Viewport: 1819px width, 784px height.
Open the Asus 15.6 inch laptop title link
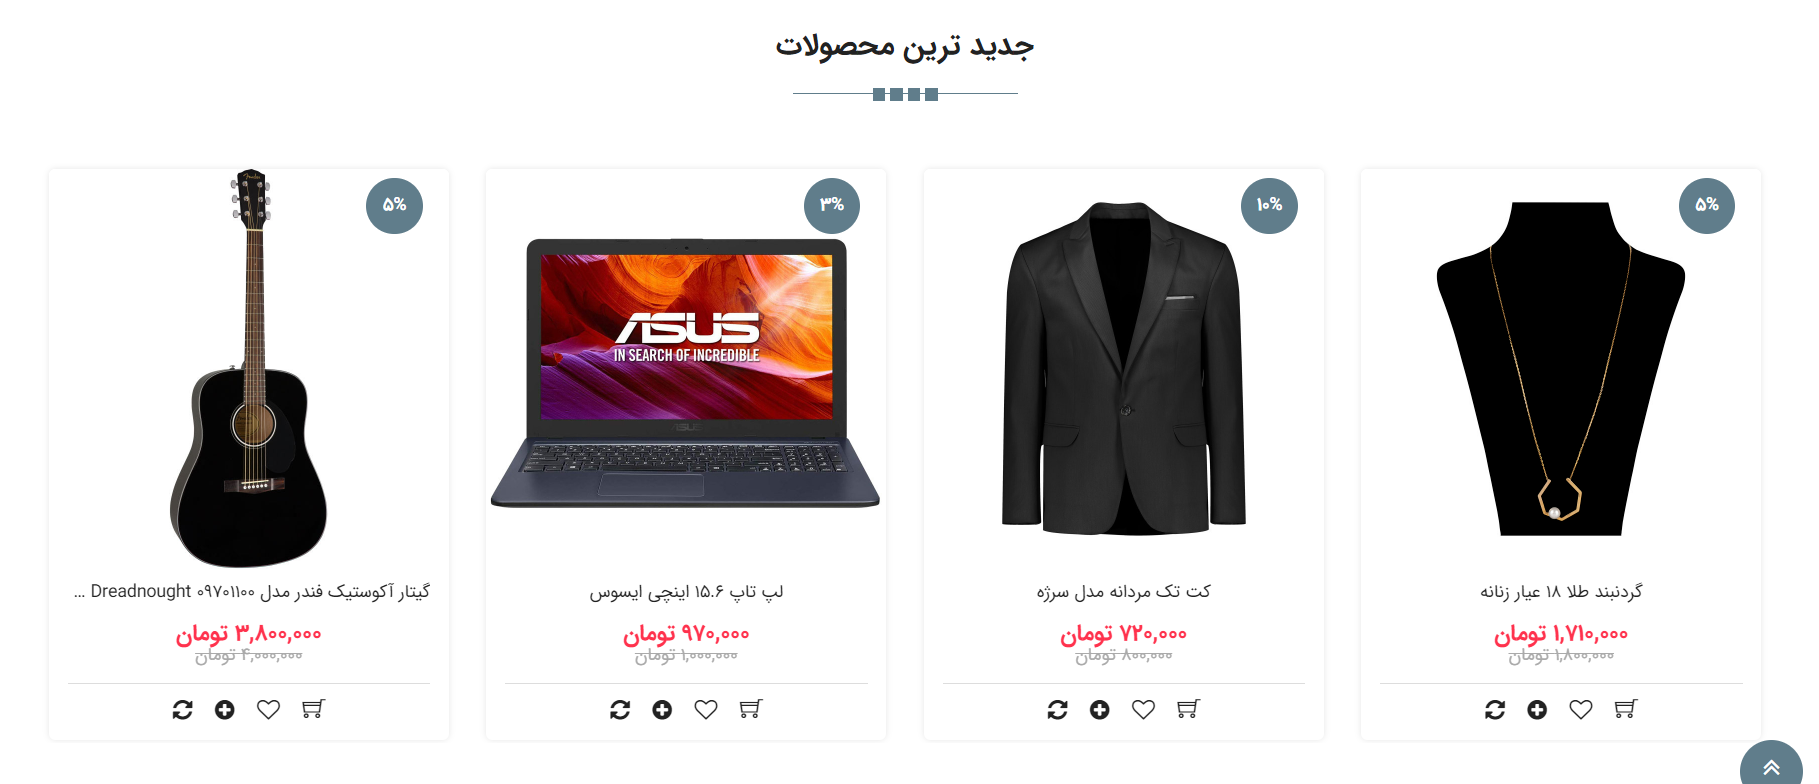[686, 592]
